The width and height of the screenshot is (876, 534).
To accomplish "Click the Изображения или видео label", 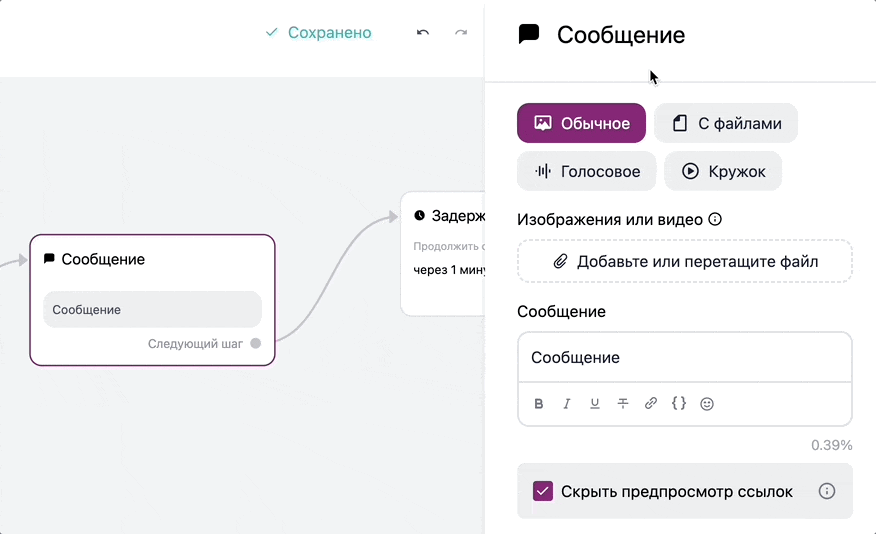I will [610, 220].
